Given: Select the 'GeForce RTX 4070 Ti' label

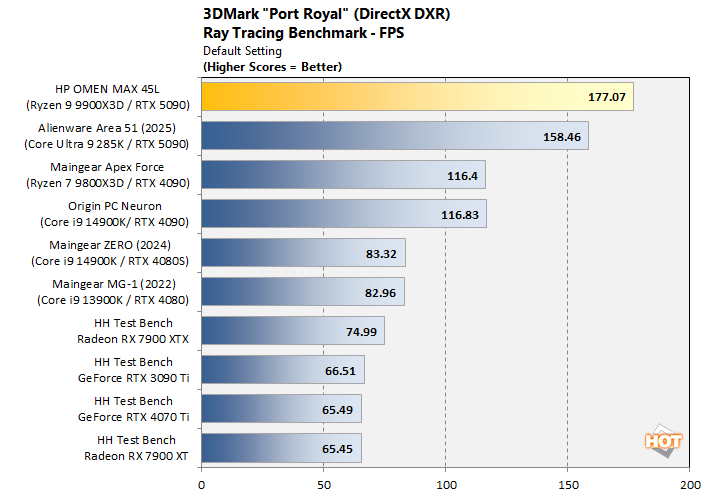Looking at the screenshot, I should point(134,417).
